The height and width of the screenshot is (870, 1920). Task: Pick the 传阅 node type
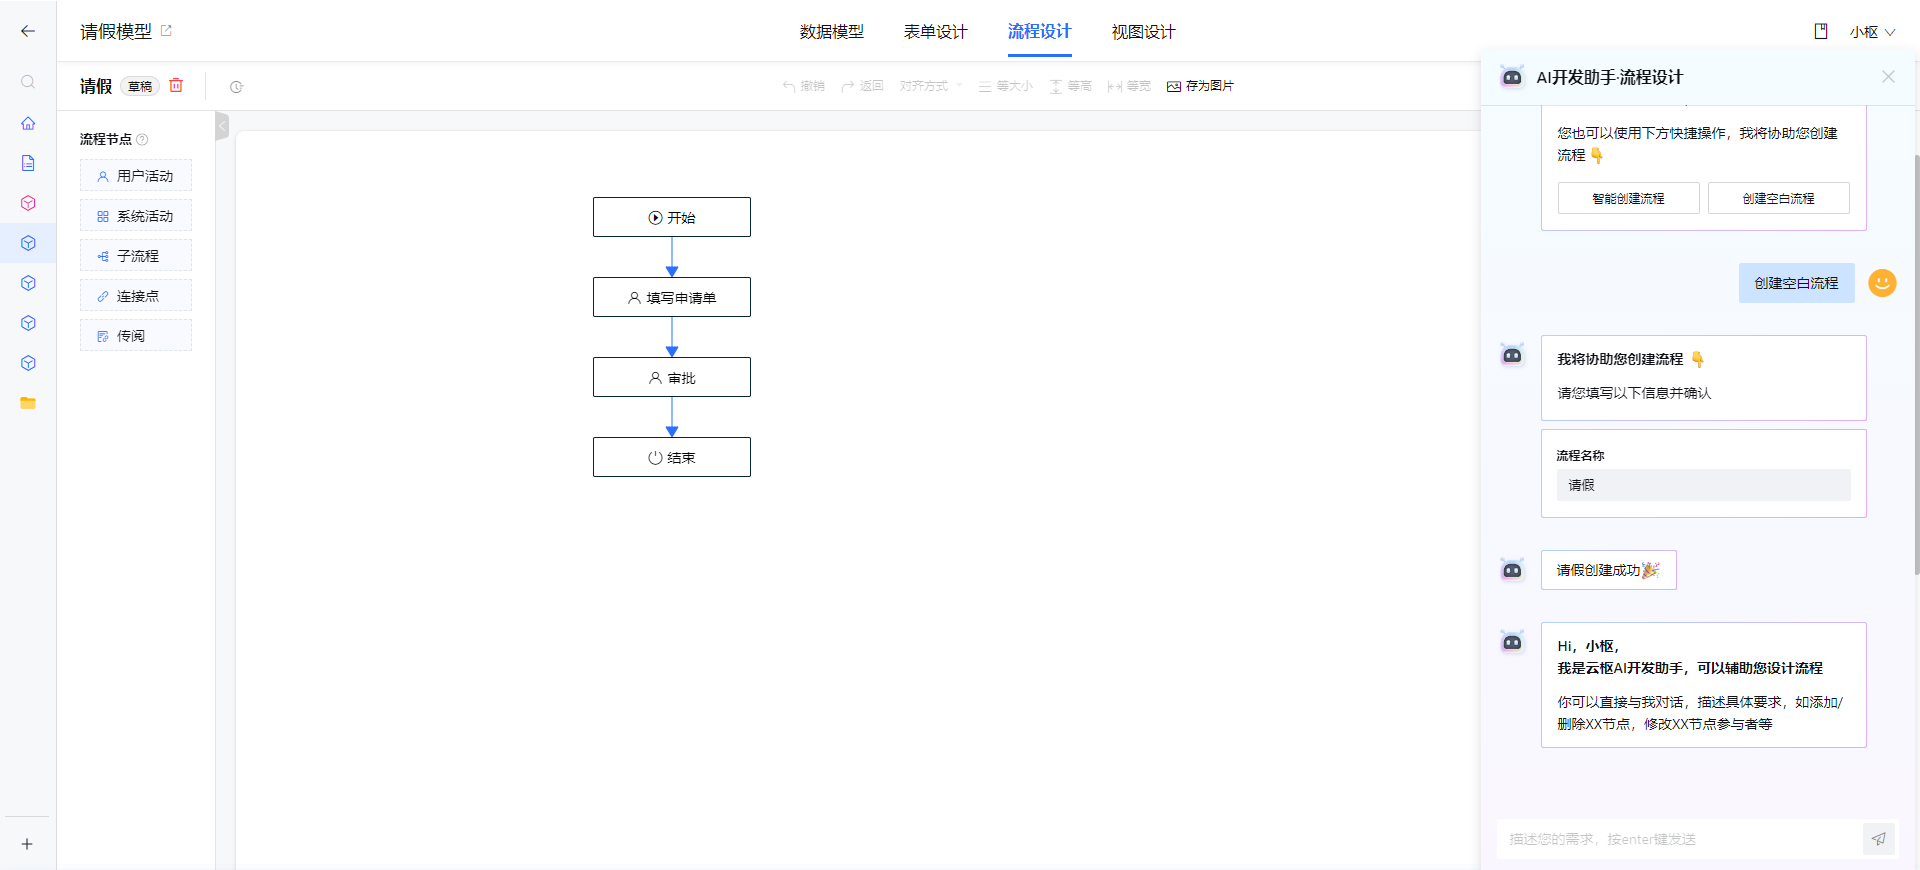coord(136,335)
